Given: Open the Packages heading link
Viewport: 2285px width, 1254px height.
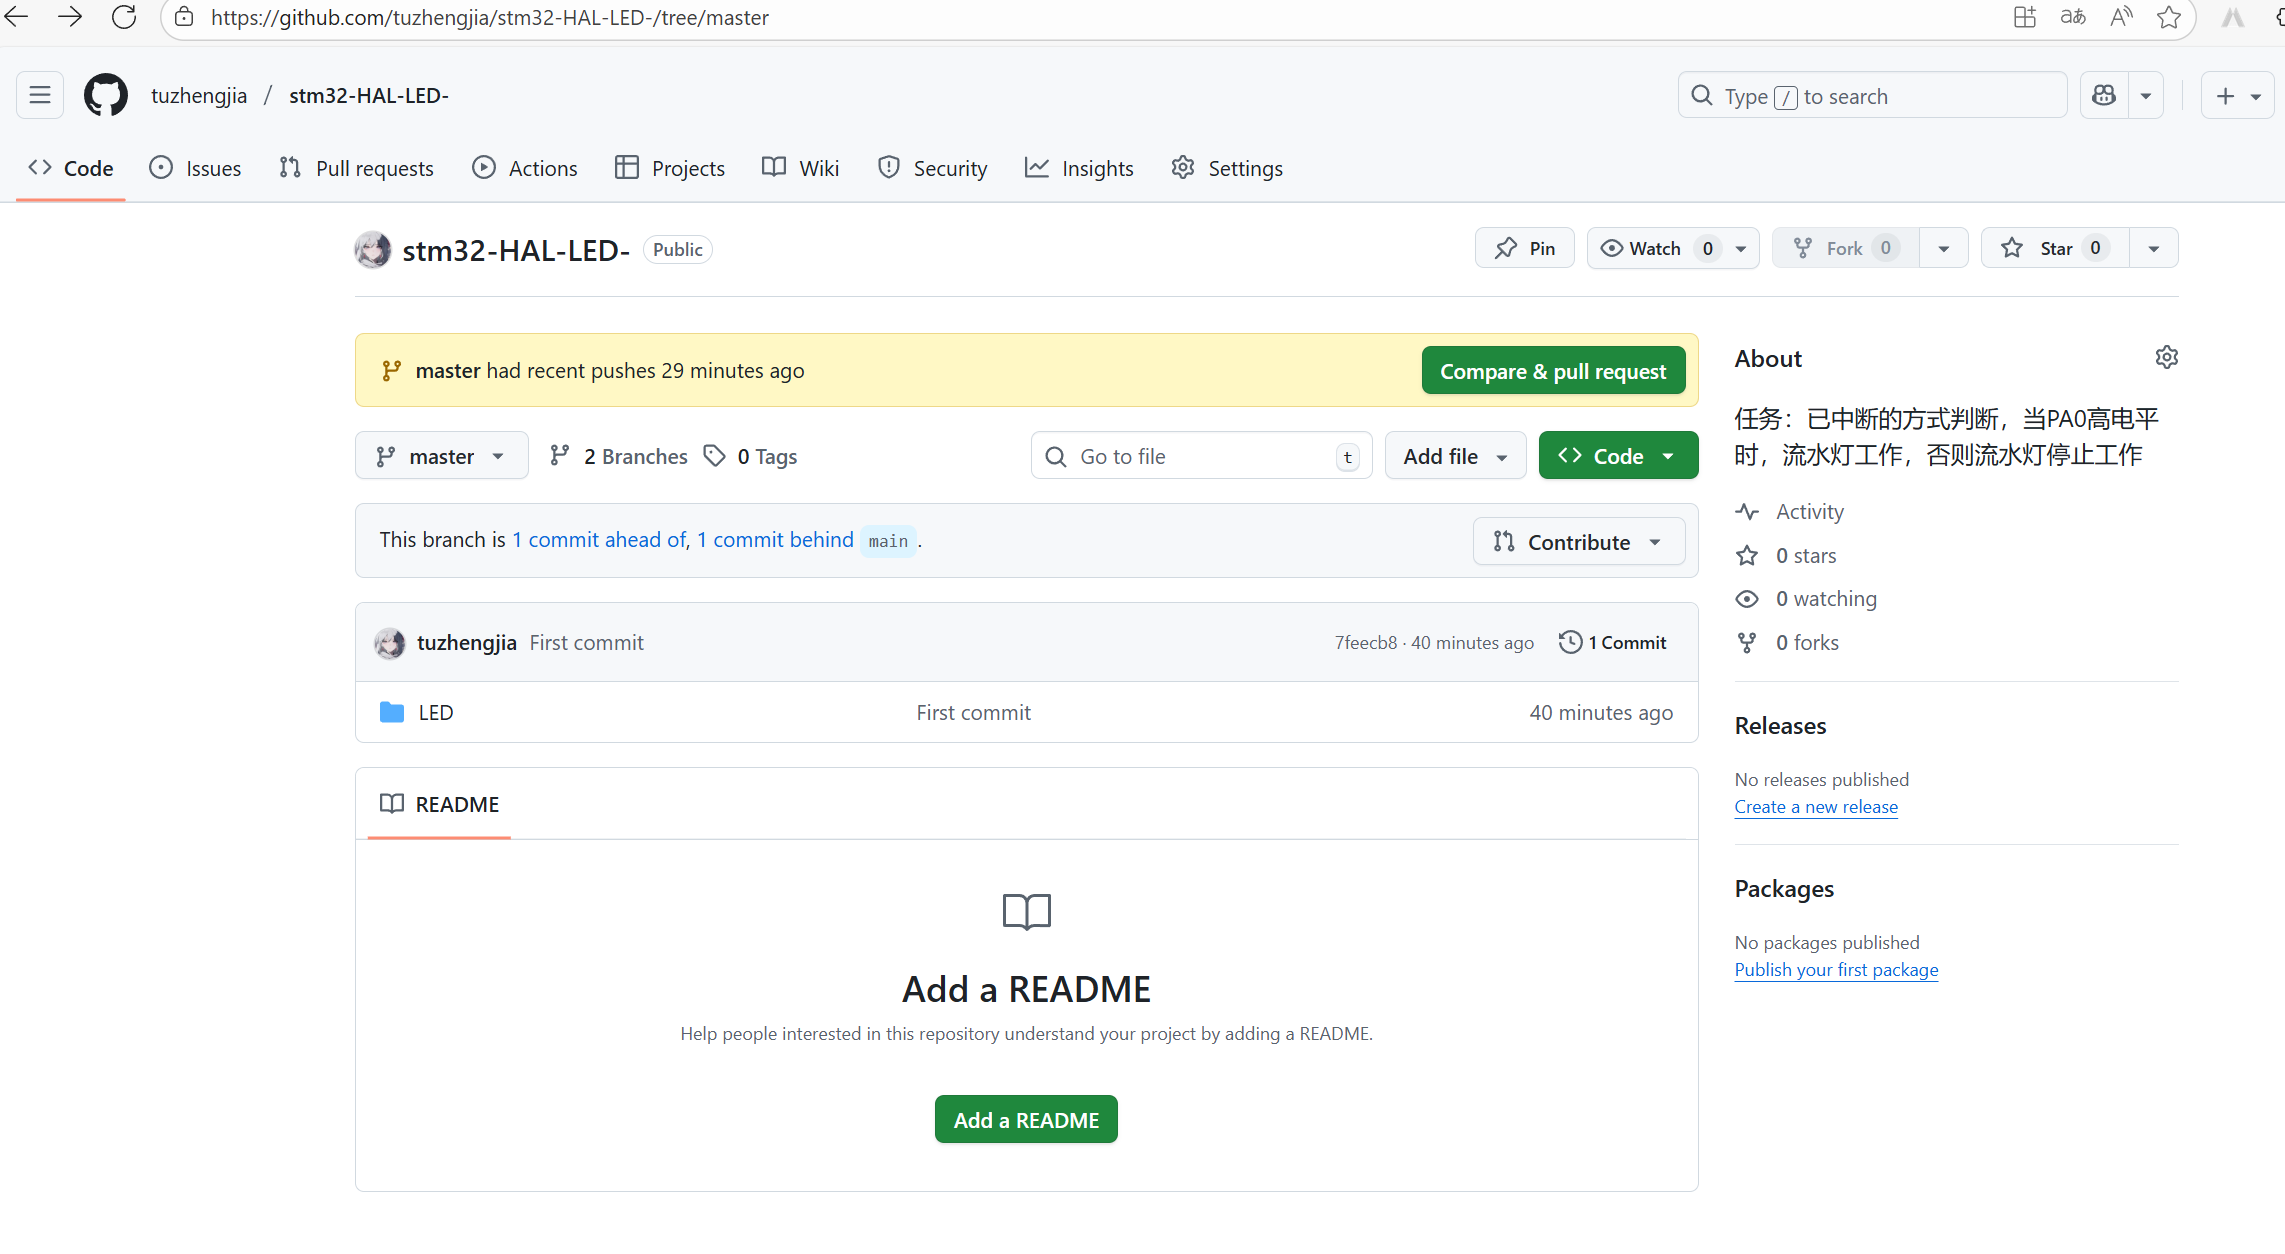Looking at the screenshot, I should [x=1784, y=889].
